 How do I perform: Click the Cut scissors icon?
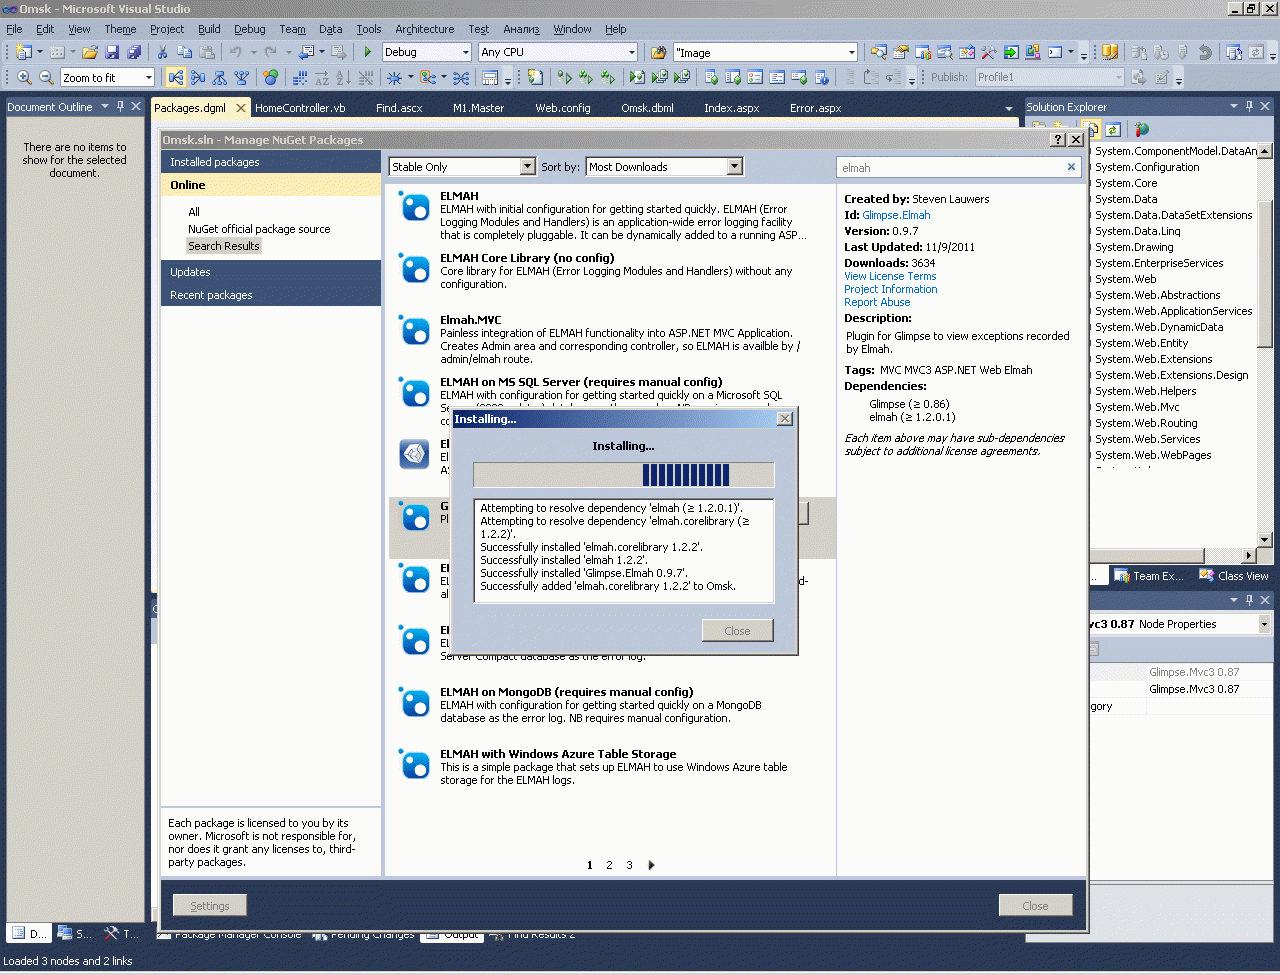(x=163, y=52)
